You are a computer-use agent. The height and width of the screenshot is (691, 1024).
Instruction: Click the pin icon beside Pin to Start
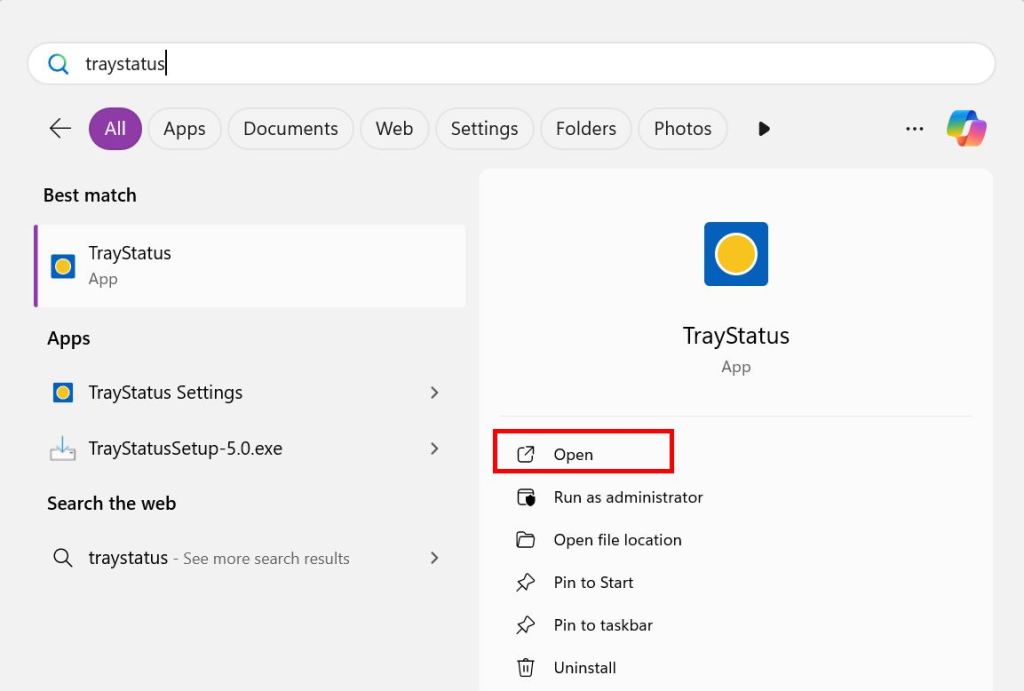[x=526, y=583]
